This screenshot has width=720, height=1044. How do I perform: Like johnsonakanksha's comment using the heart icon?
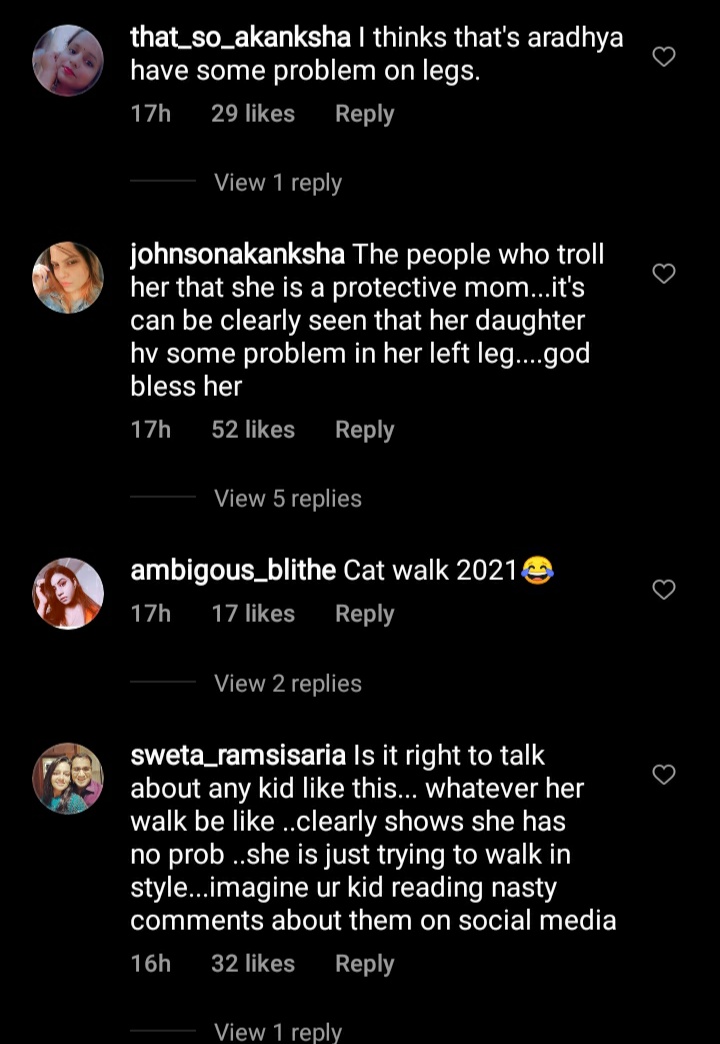663,273
